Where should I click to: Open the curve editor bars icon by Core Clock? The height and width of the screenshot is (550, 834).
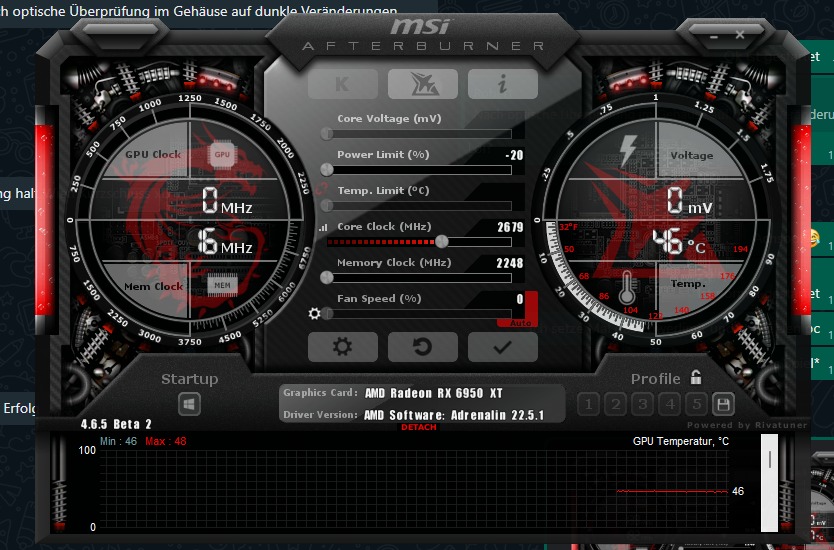pyautogui.click(x=323, y=227)
